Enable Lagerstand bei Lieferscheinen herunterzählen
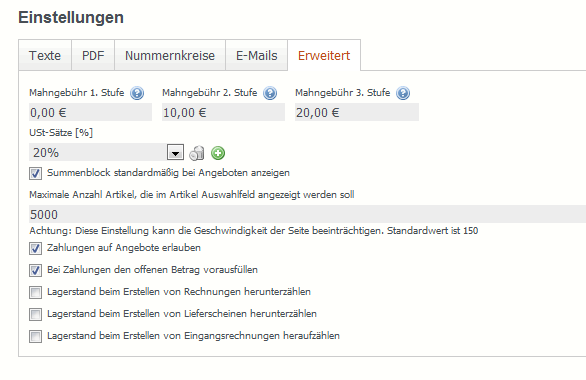The width and height of the screenshot is (586, 380). (36, 314)
